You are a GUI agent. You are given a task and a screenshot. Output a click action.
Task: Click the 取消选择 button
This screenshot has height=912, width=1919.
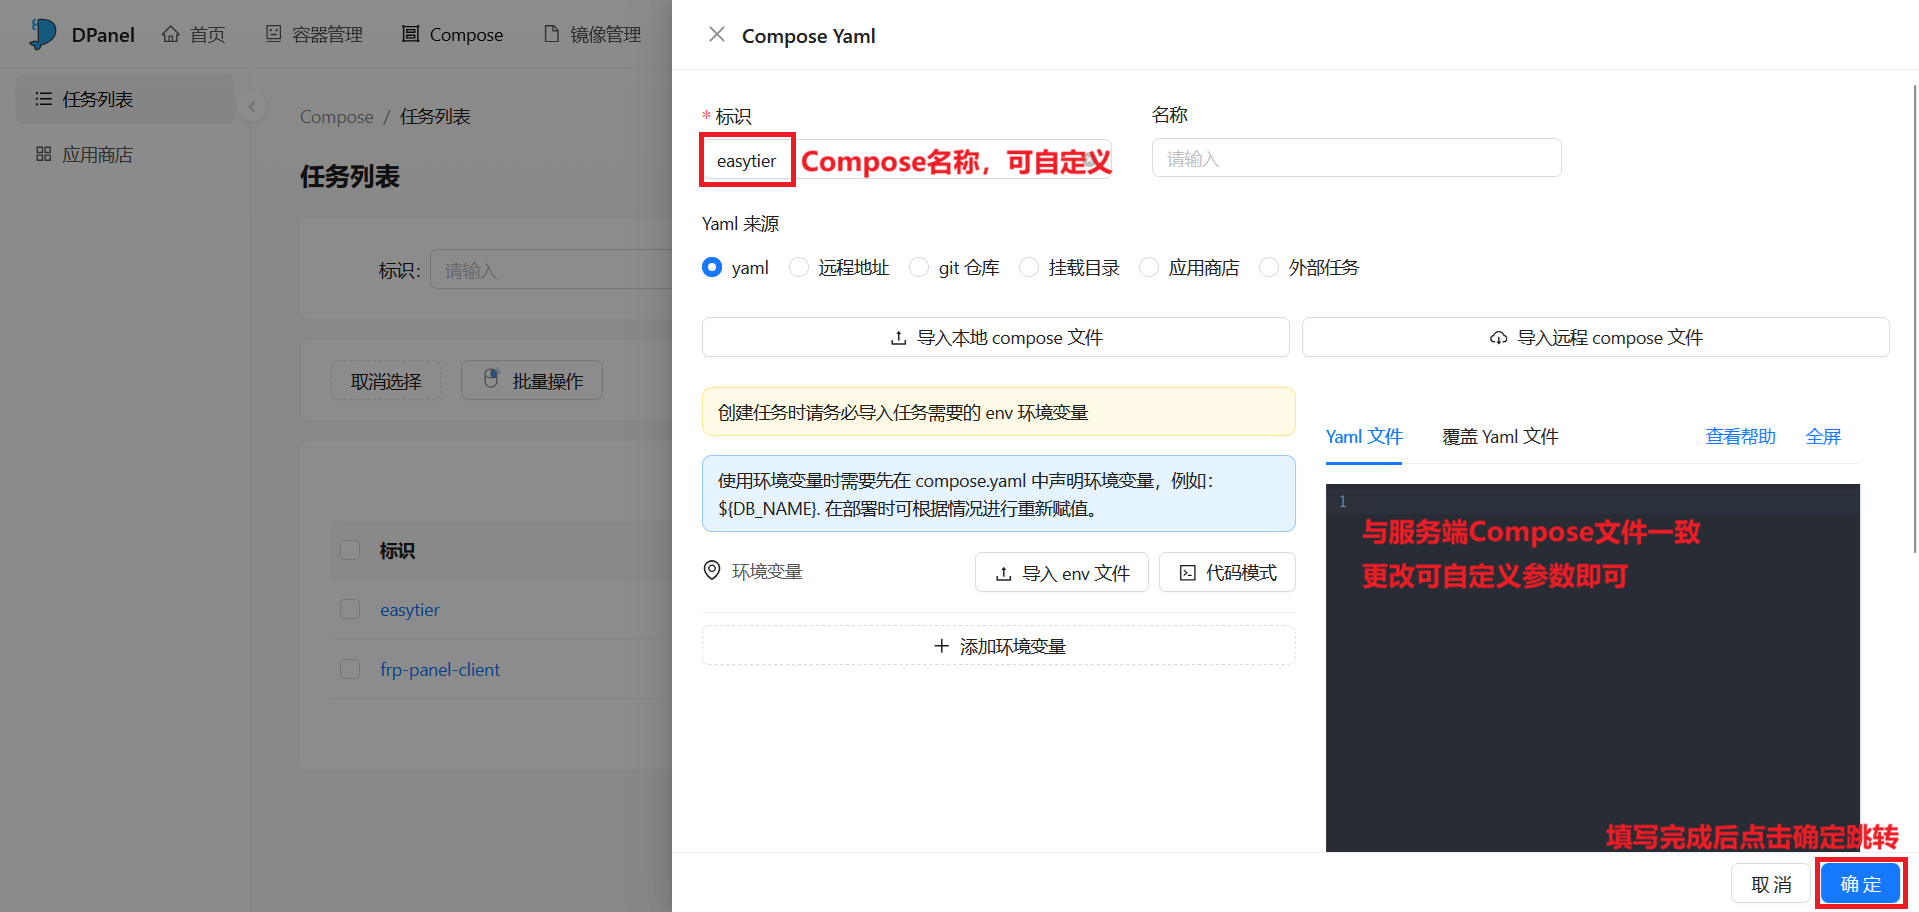[x=386, y=381]
